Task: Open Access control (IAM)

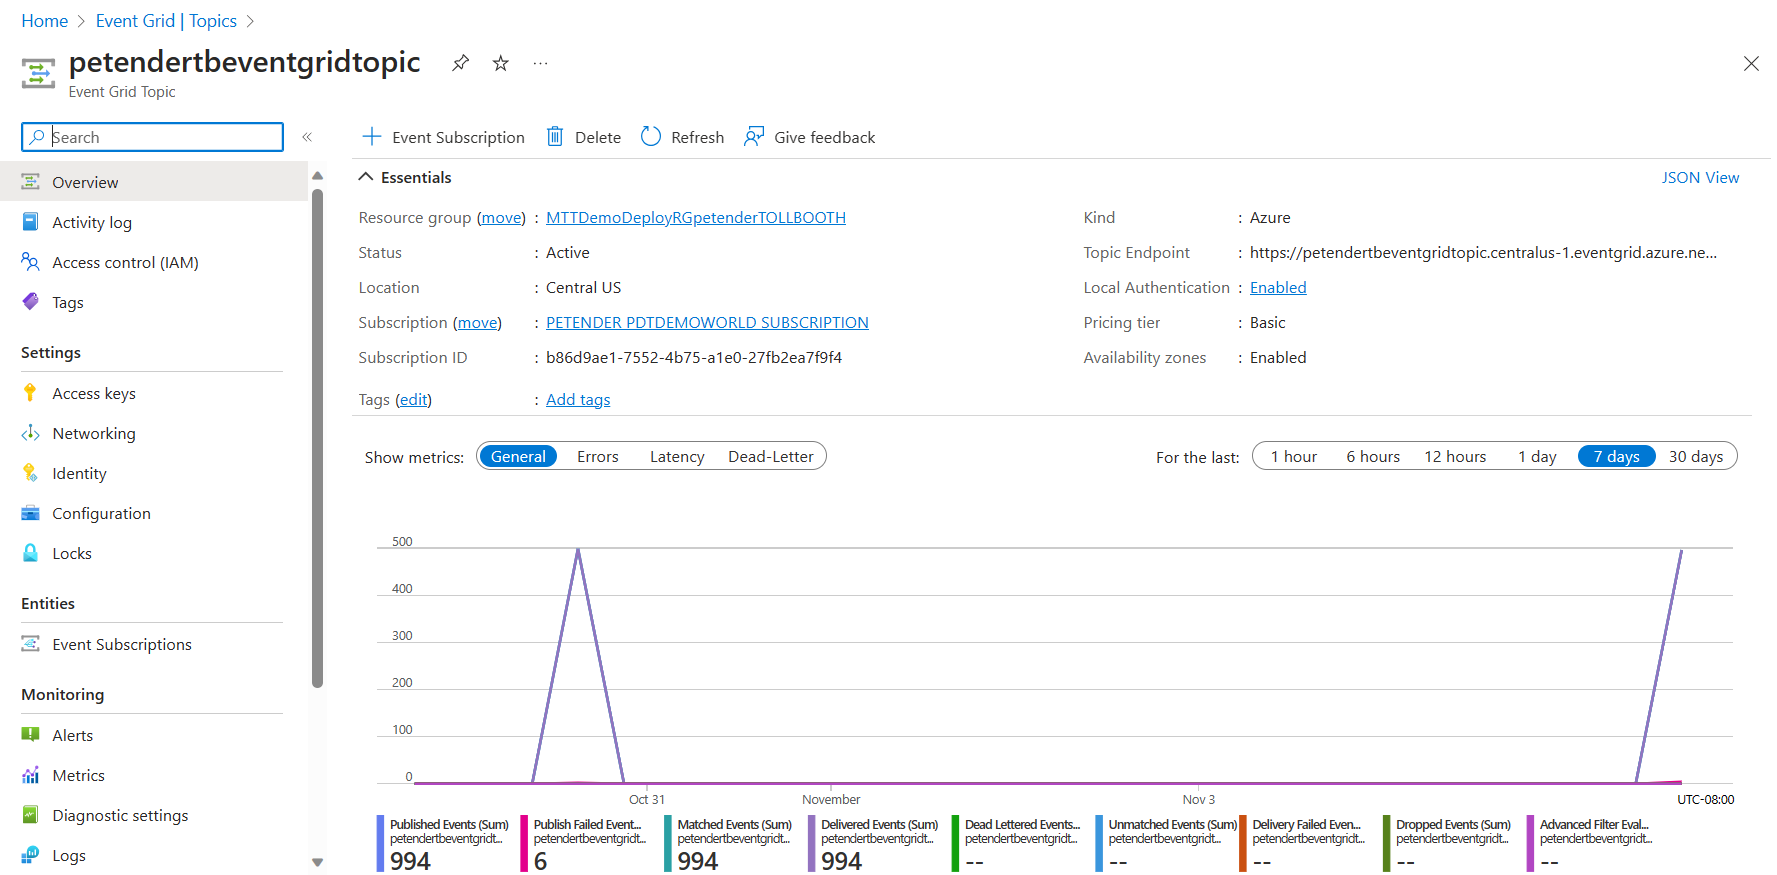Action: [125, 262]
